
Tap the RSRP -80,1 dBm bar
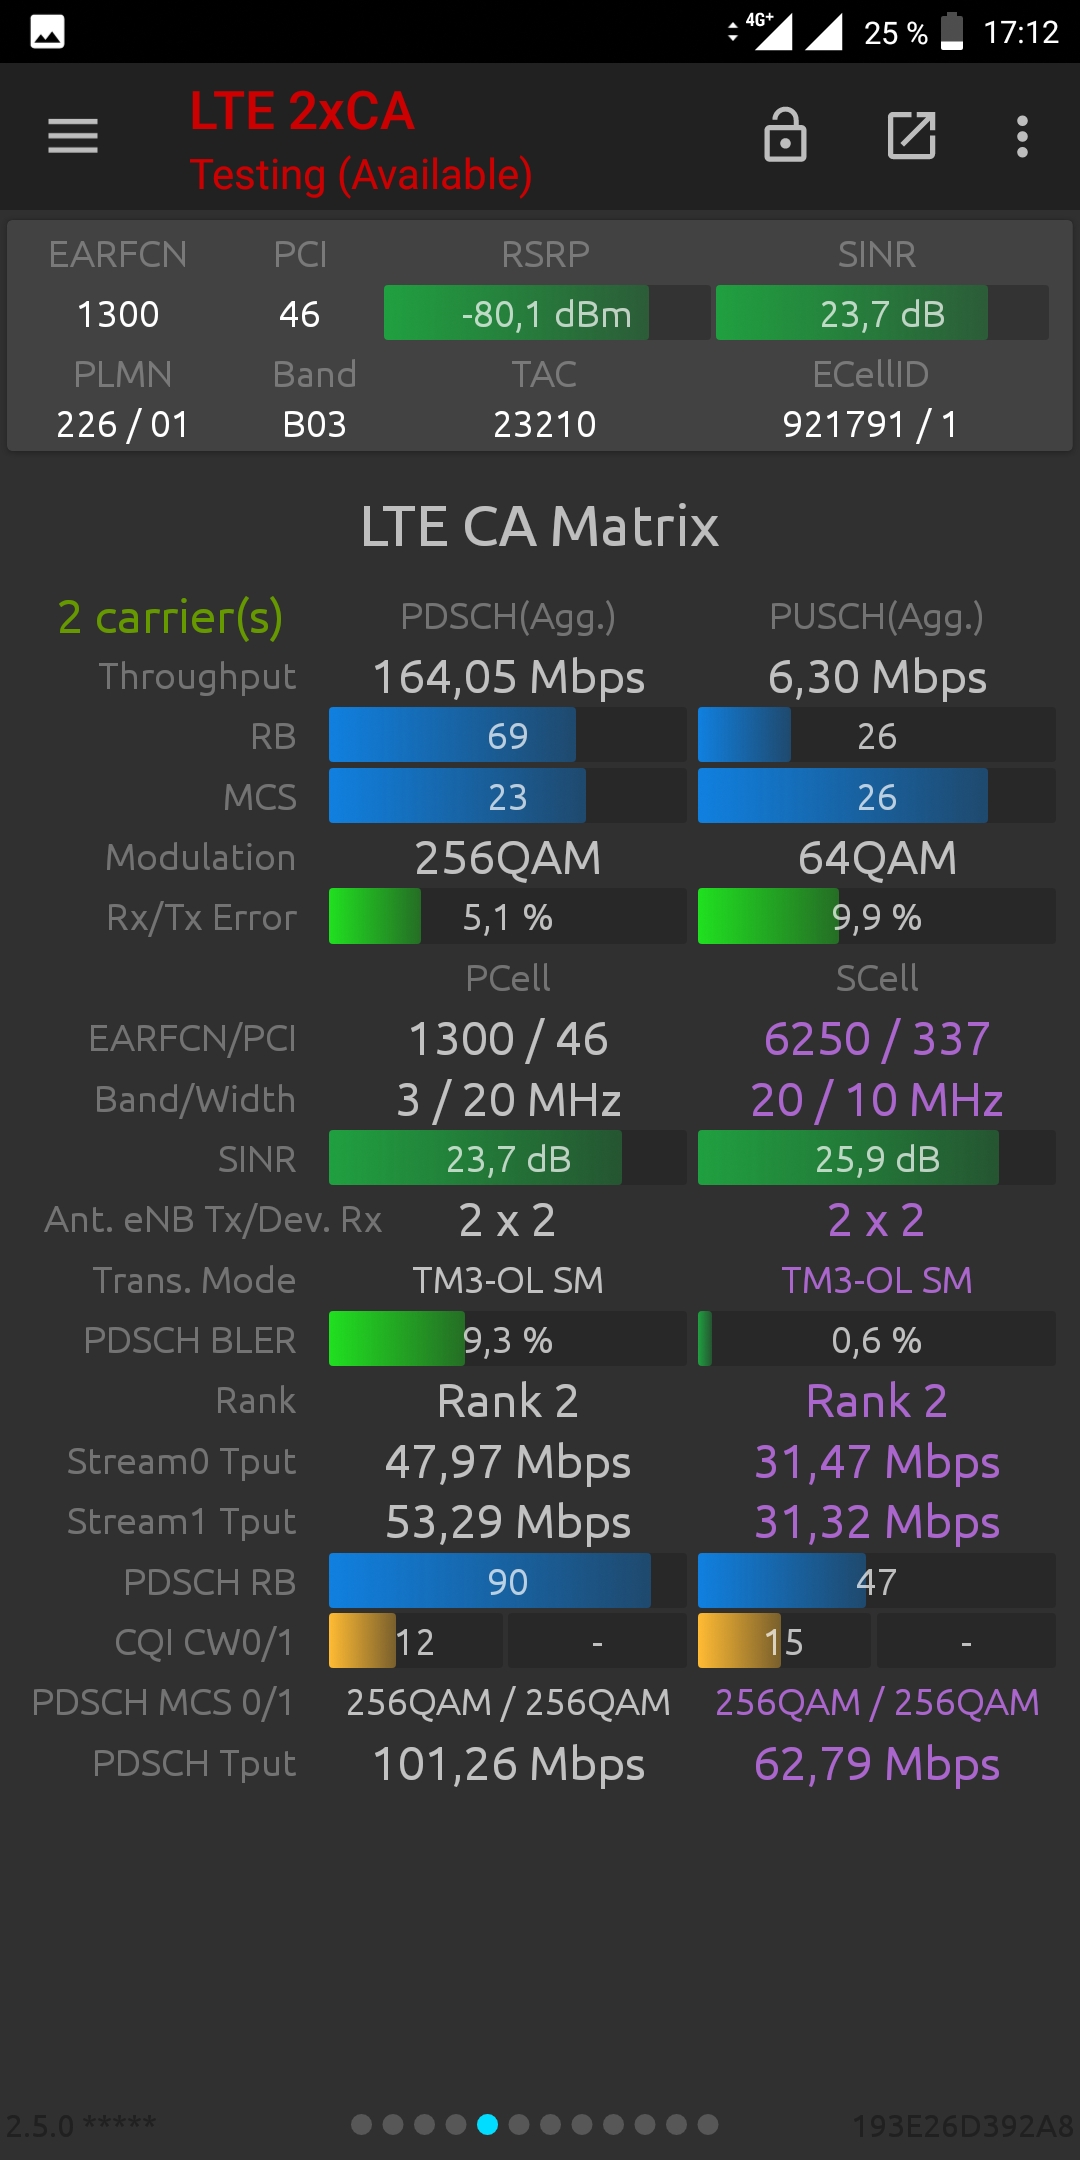(x=547, y=313)
